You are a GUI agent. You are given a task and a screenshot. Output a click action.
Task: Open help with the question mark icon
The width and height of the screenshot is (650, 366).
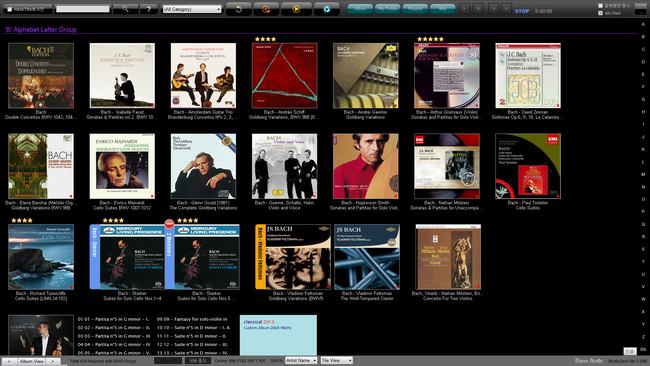click(149, 9)
